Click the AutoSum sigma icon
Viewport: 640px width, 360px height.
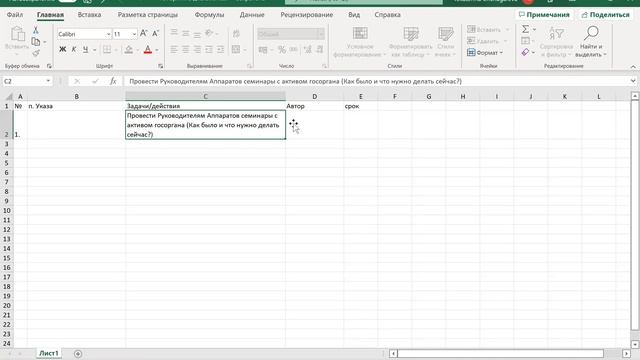[x=525, y=29]
